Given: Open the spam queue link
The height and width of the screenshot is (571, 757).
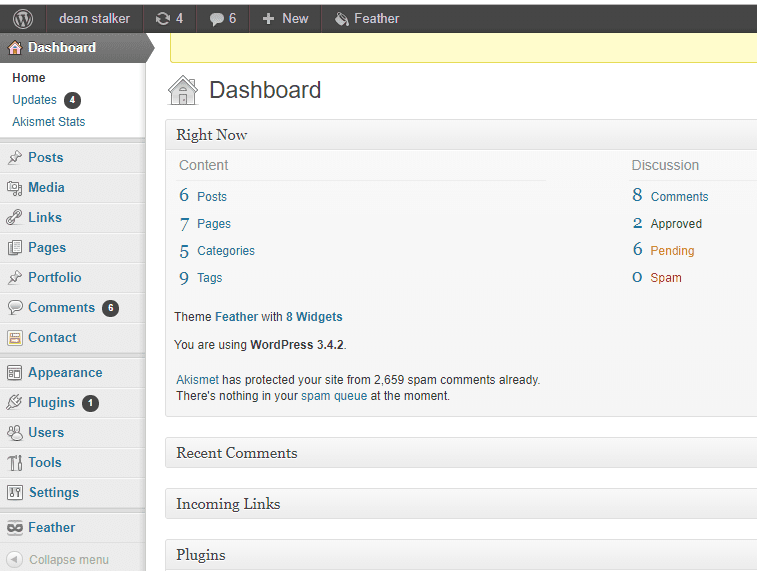Looking at the screenshot, I should tap(334, 396).
